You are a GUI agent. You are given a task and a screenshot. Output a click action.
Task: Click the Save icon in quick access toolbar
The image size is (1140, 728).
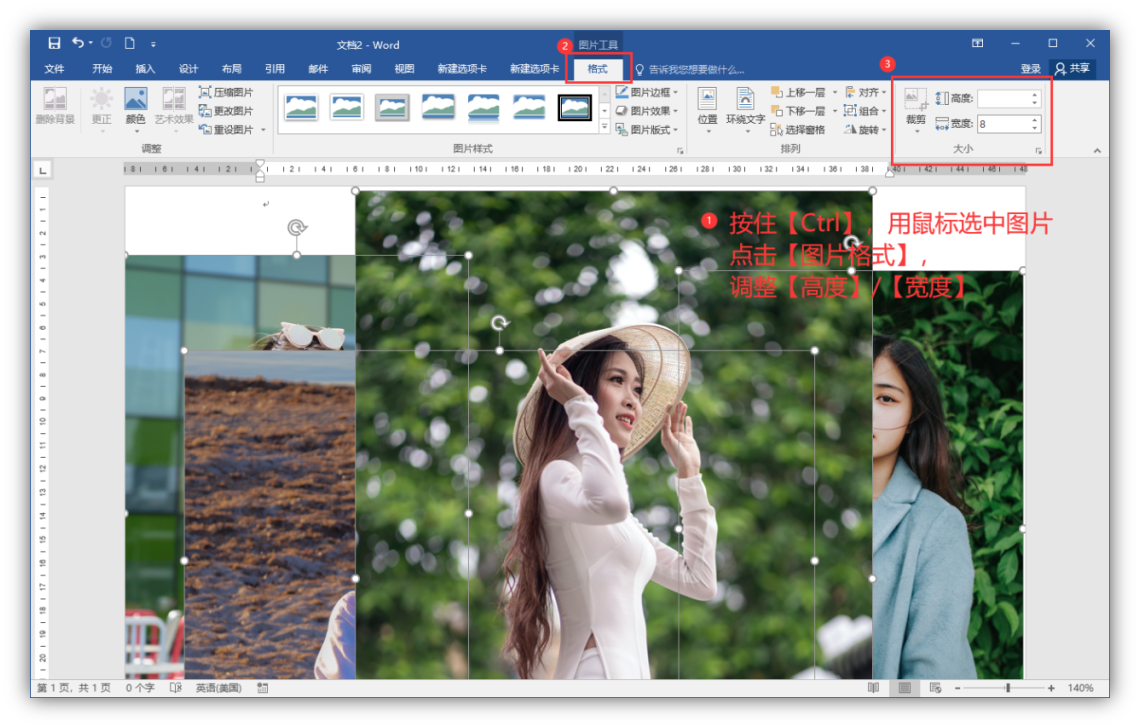click(54, 44)
